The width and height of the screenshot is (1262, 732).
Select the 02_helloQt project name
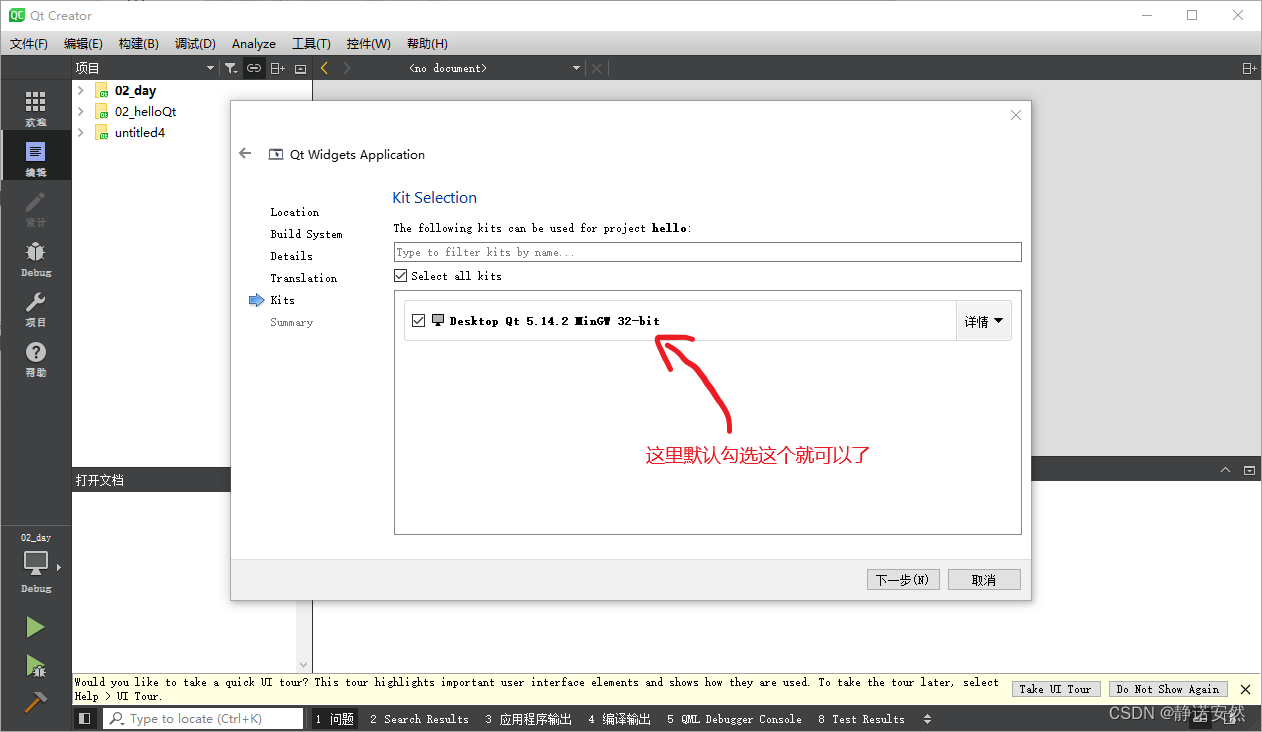coord(146,112)
